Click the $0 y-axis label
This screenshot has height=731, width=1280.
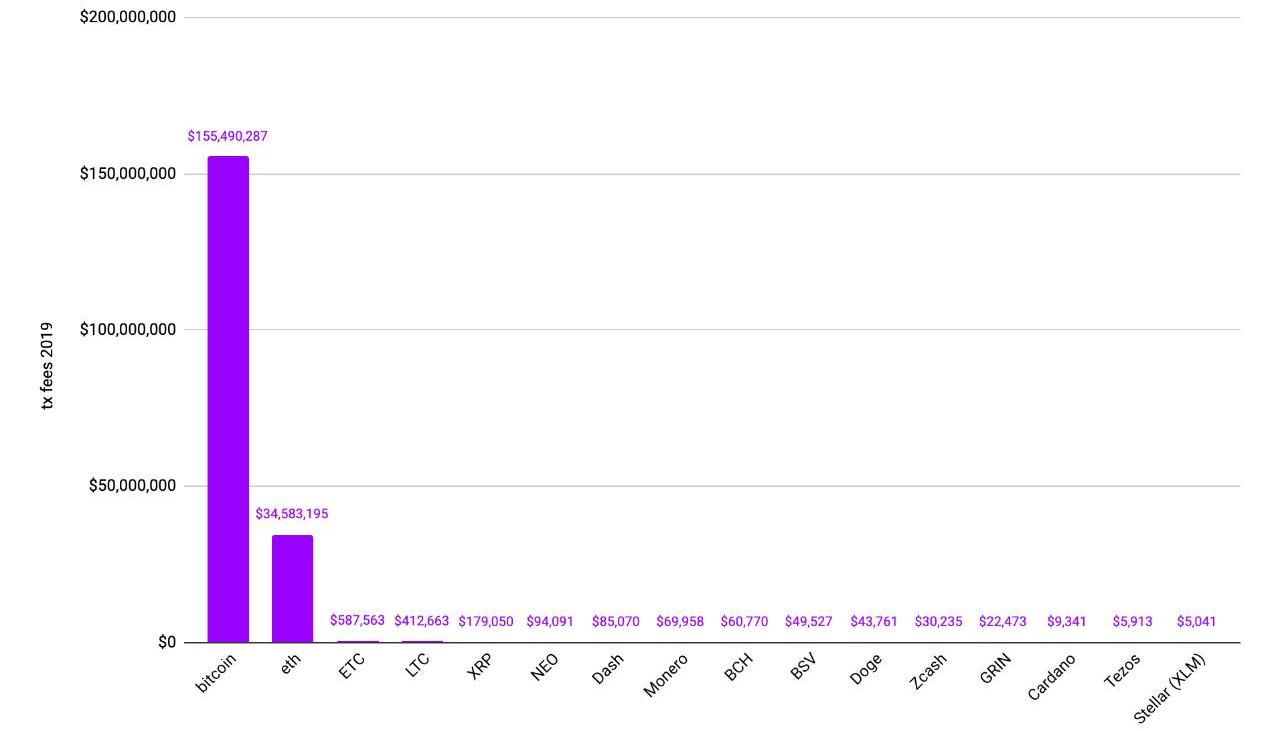coord(166,642)
